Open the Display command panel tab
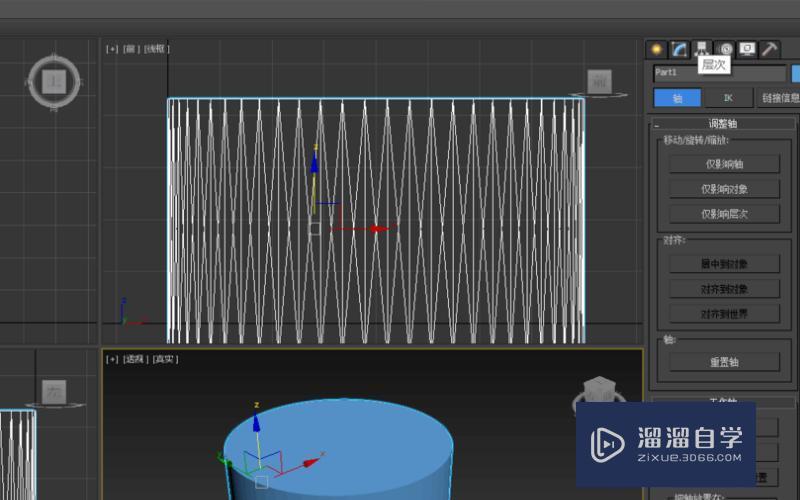800x500 pixels. coord(747,49)
